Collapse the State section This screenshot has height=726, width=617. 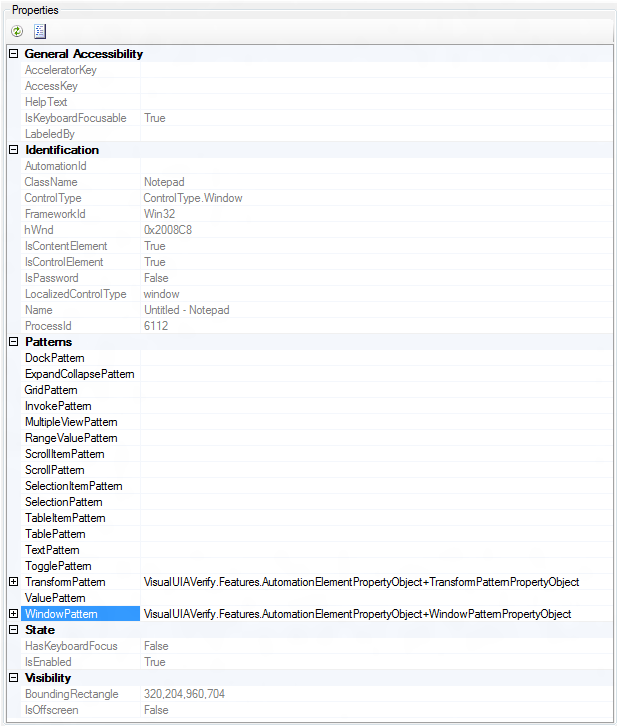14,630
